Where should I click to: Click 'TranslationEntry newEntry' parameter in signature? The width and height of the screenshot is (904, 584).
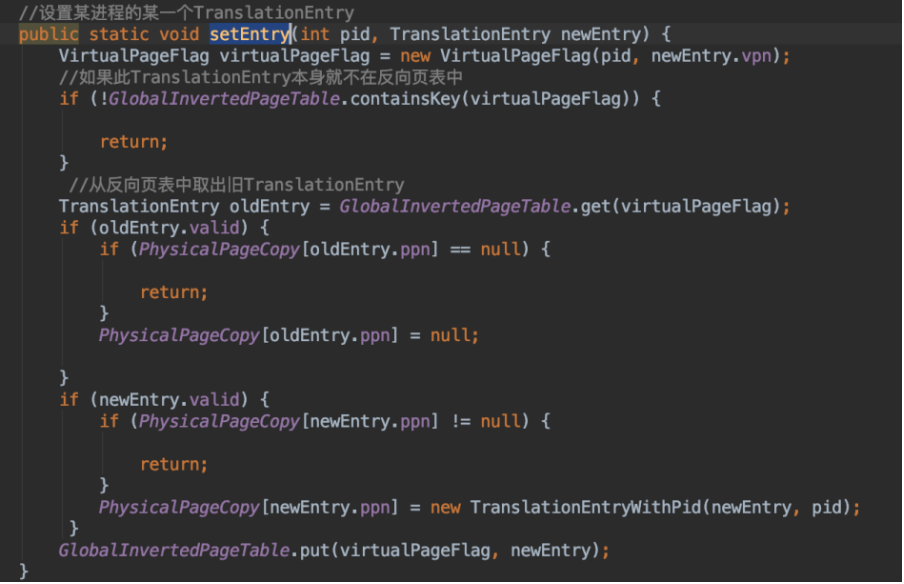[x=515, y=35]
